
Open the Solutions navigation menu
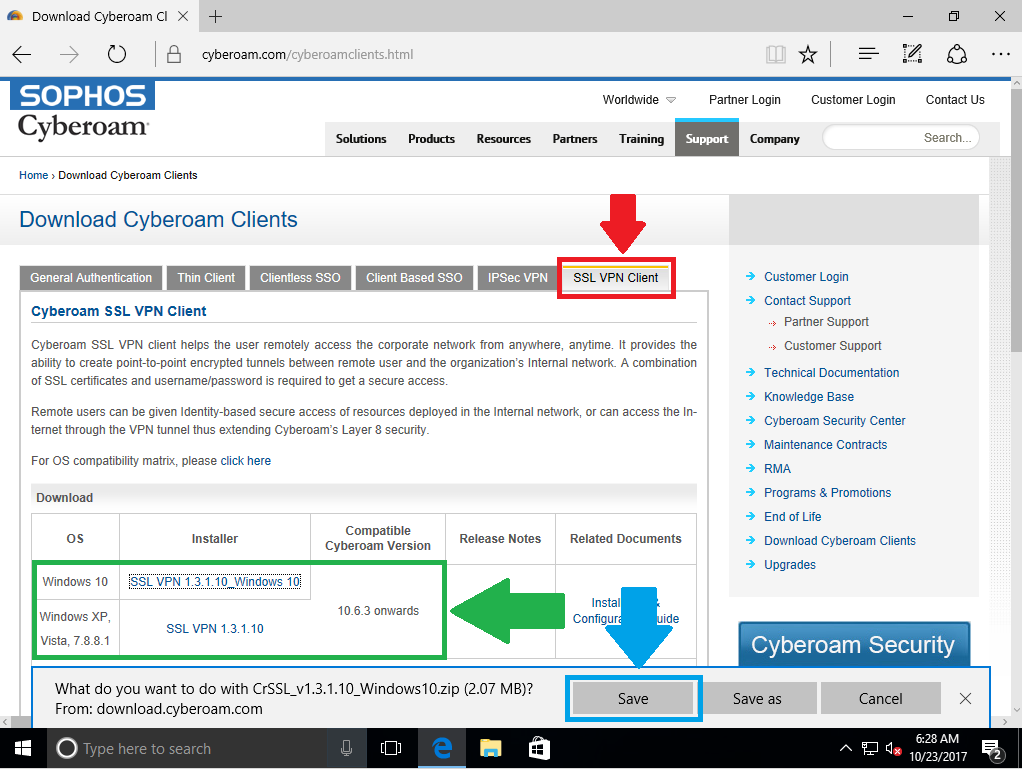[361, 139]
